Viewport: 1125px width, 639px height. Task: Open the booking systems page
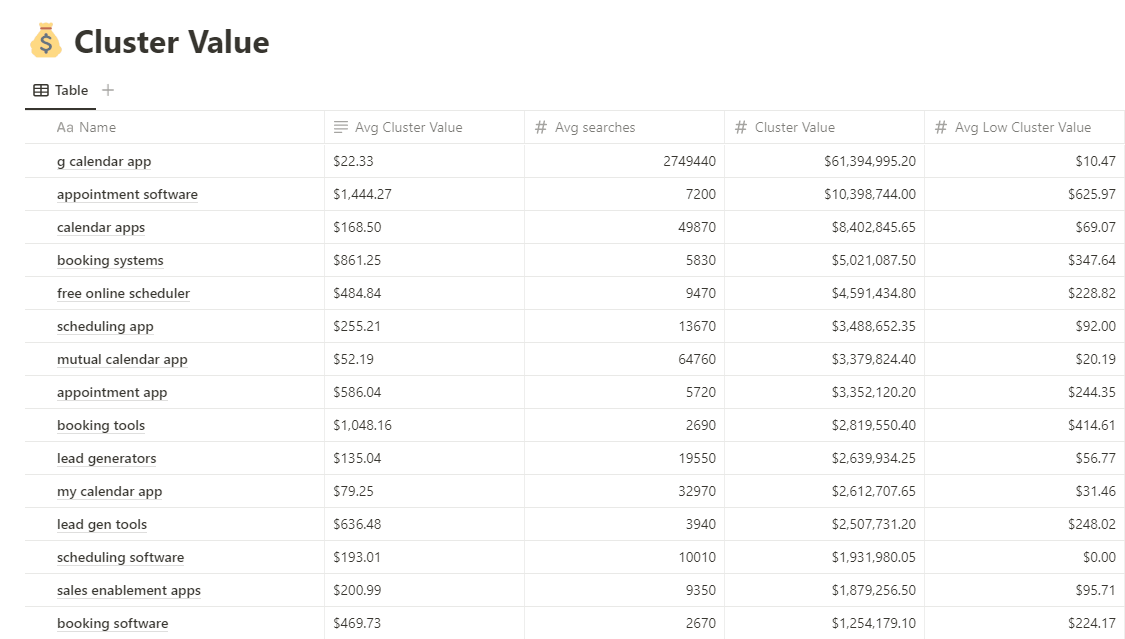click(x=110, y=260)
